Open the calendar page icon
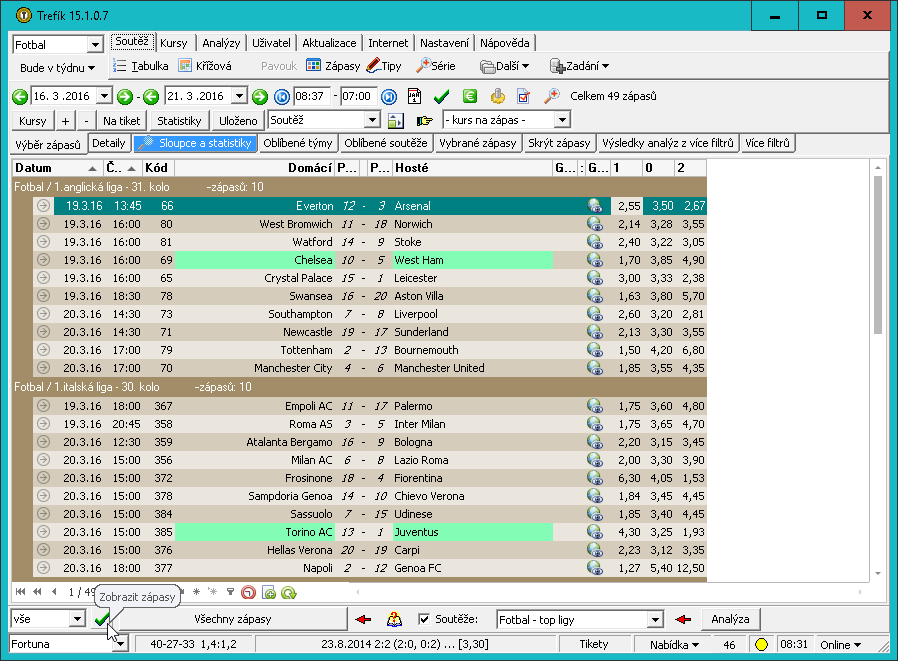This screenshot has height=661, width=898. pyautogui.click(x=414, y=96)
